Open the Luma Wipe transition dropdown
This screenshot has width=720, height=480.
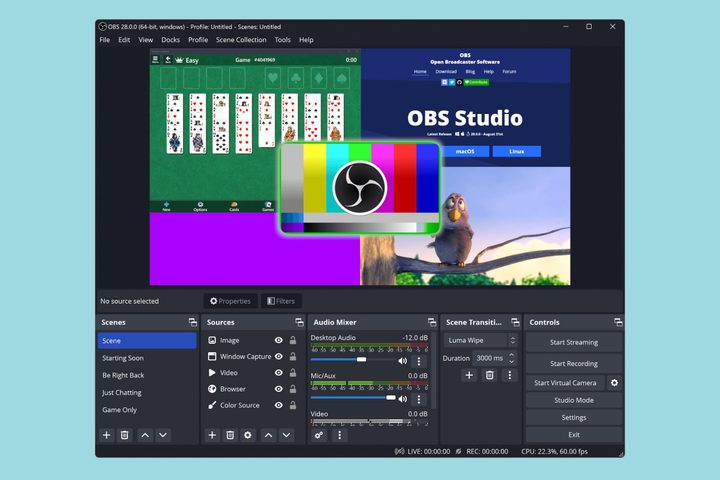(481, 340)
